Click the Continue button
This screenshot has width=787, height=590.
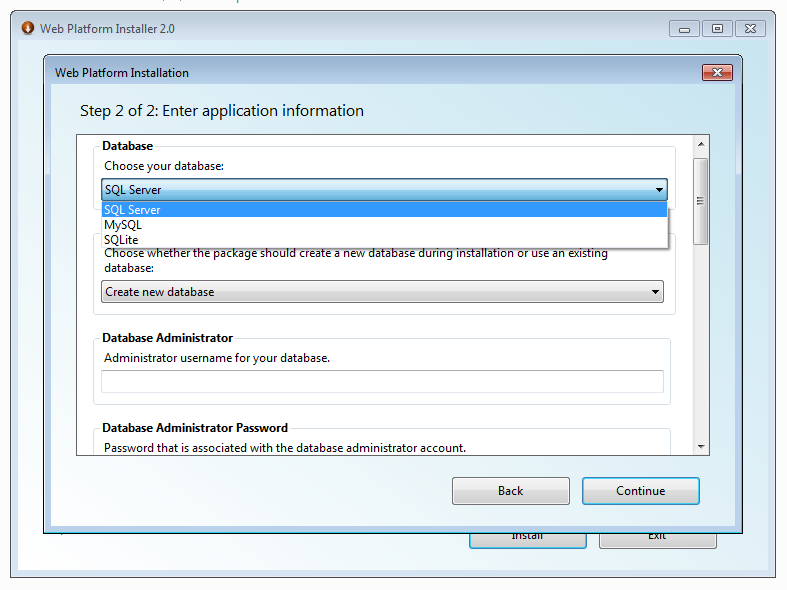pyautogui.click(x=640, y=491)
